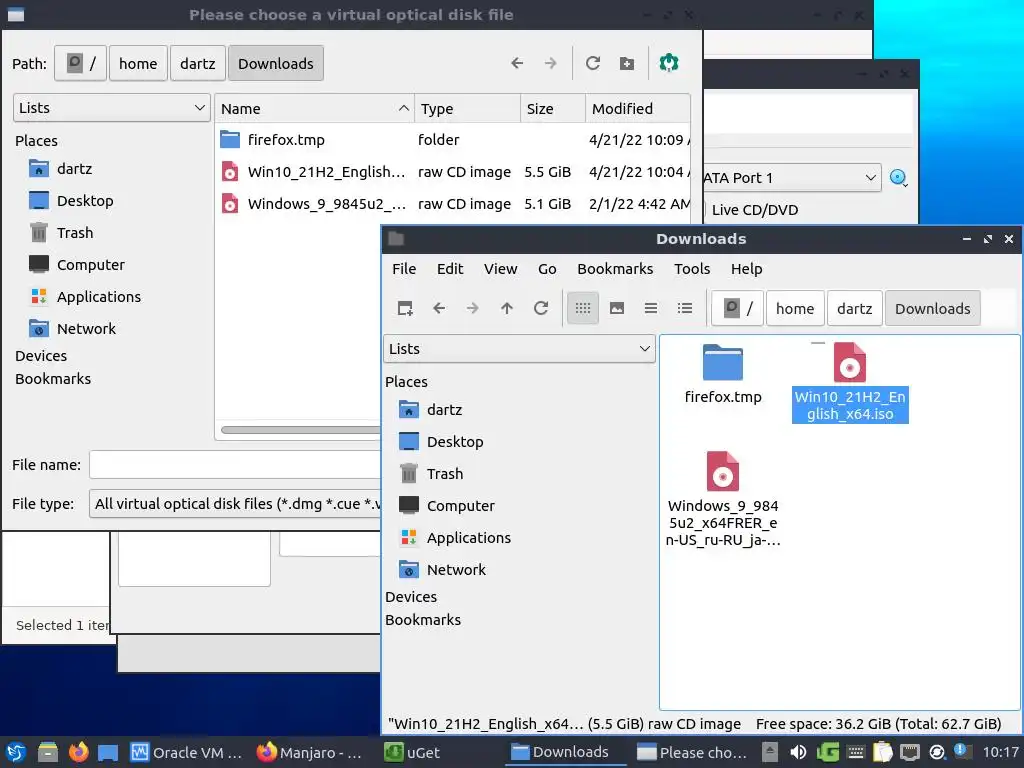This screenshot has height=768, width=1024.
Task: Open clipboard manager tray icon
Action: point(882,752)
